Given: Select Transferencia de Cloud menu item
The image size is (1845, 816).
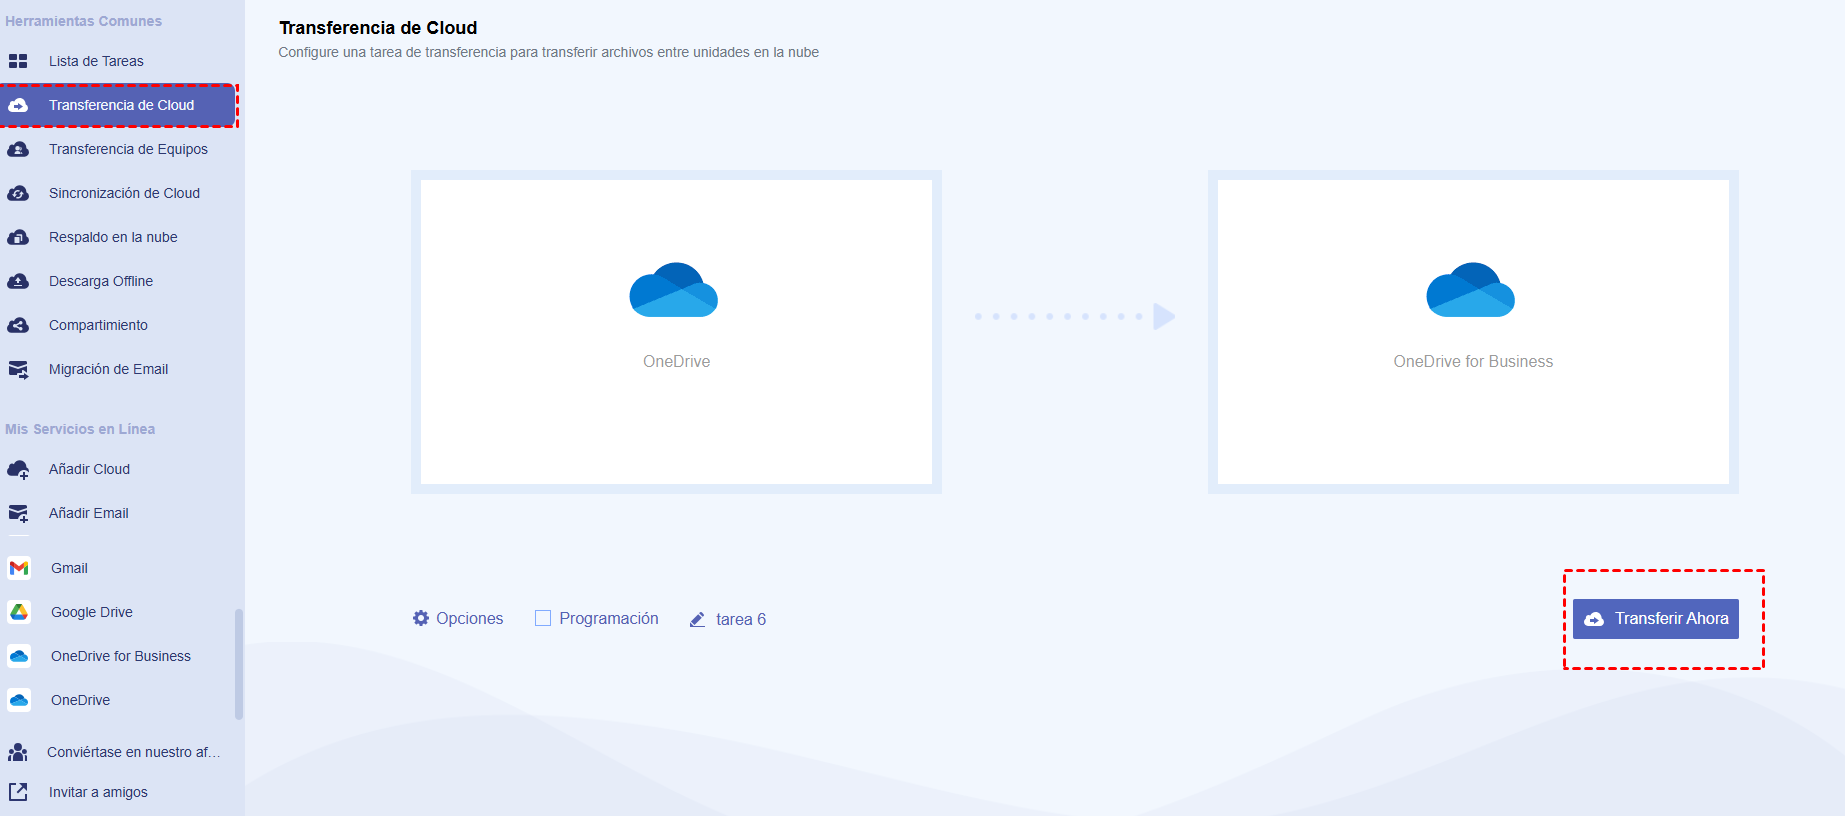Looking at the screenshot, I should click(x=118, y=105).
